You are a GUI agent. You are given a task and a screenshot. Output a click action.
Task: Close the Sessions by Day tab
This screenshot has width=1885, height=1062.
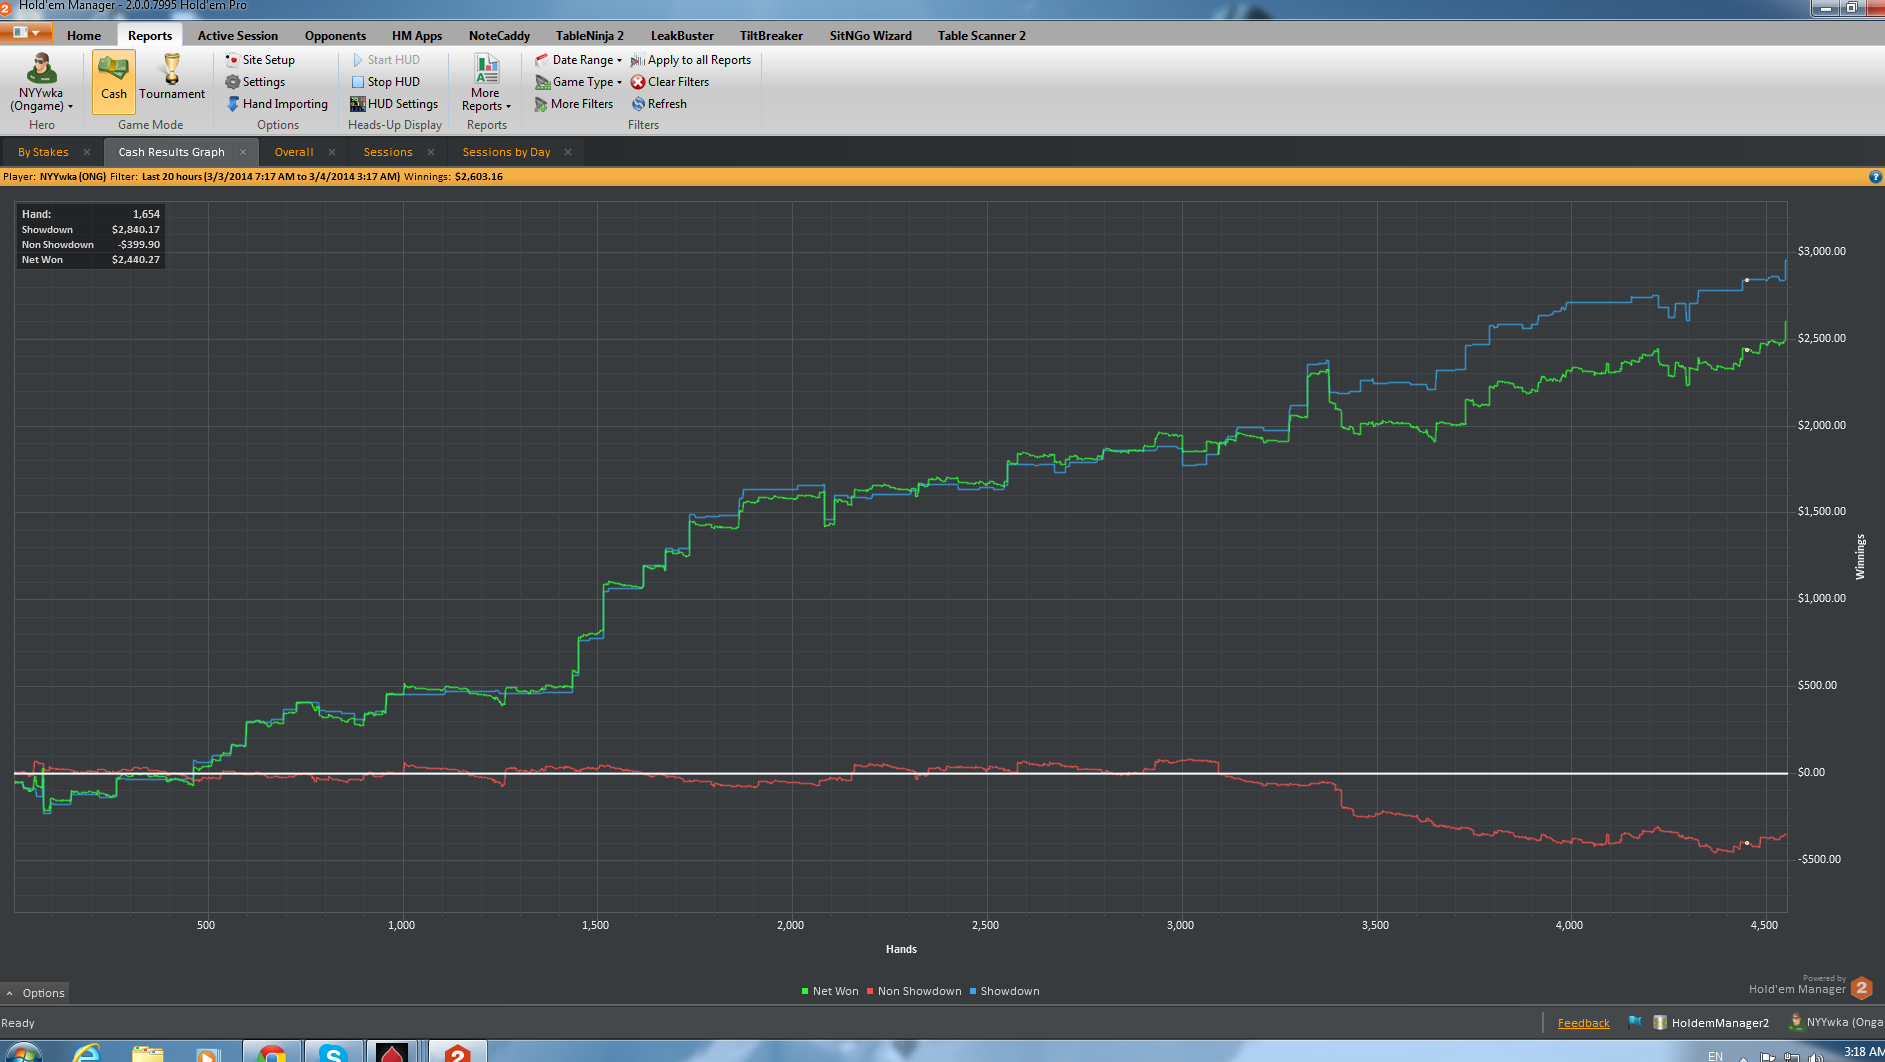click(x=568, y=152)
